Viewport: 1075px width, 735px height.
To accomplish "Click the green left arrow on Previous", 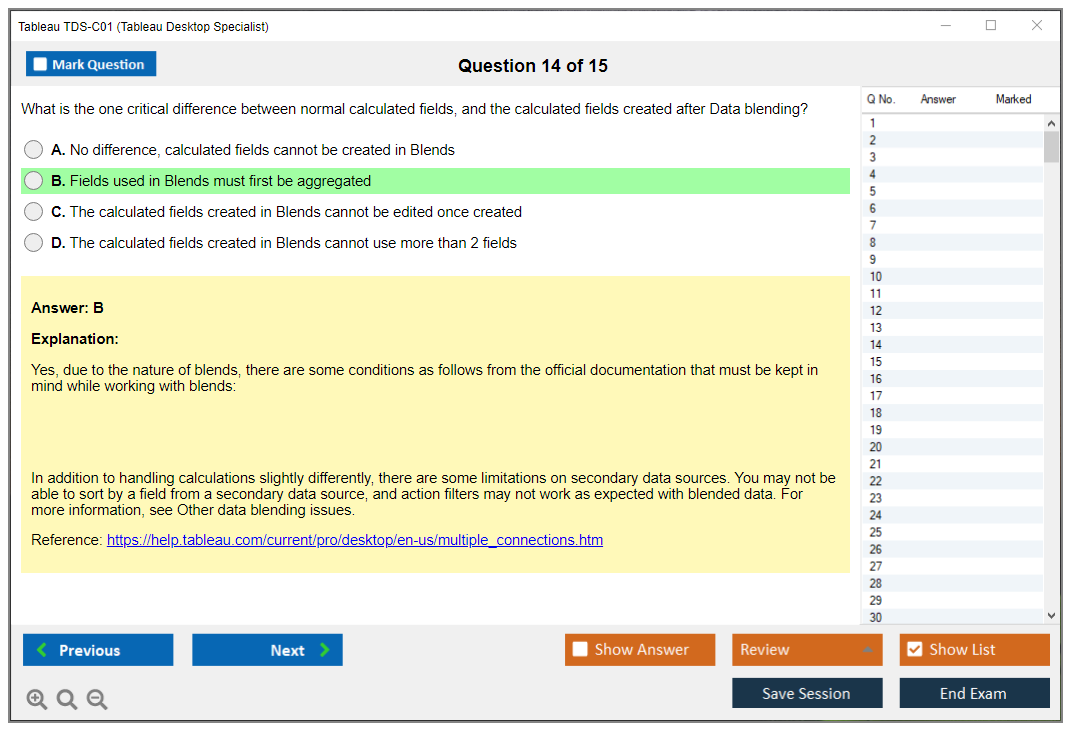I will [x=42, y=650].
